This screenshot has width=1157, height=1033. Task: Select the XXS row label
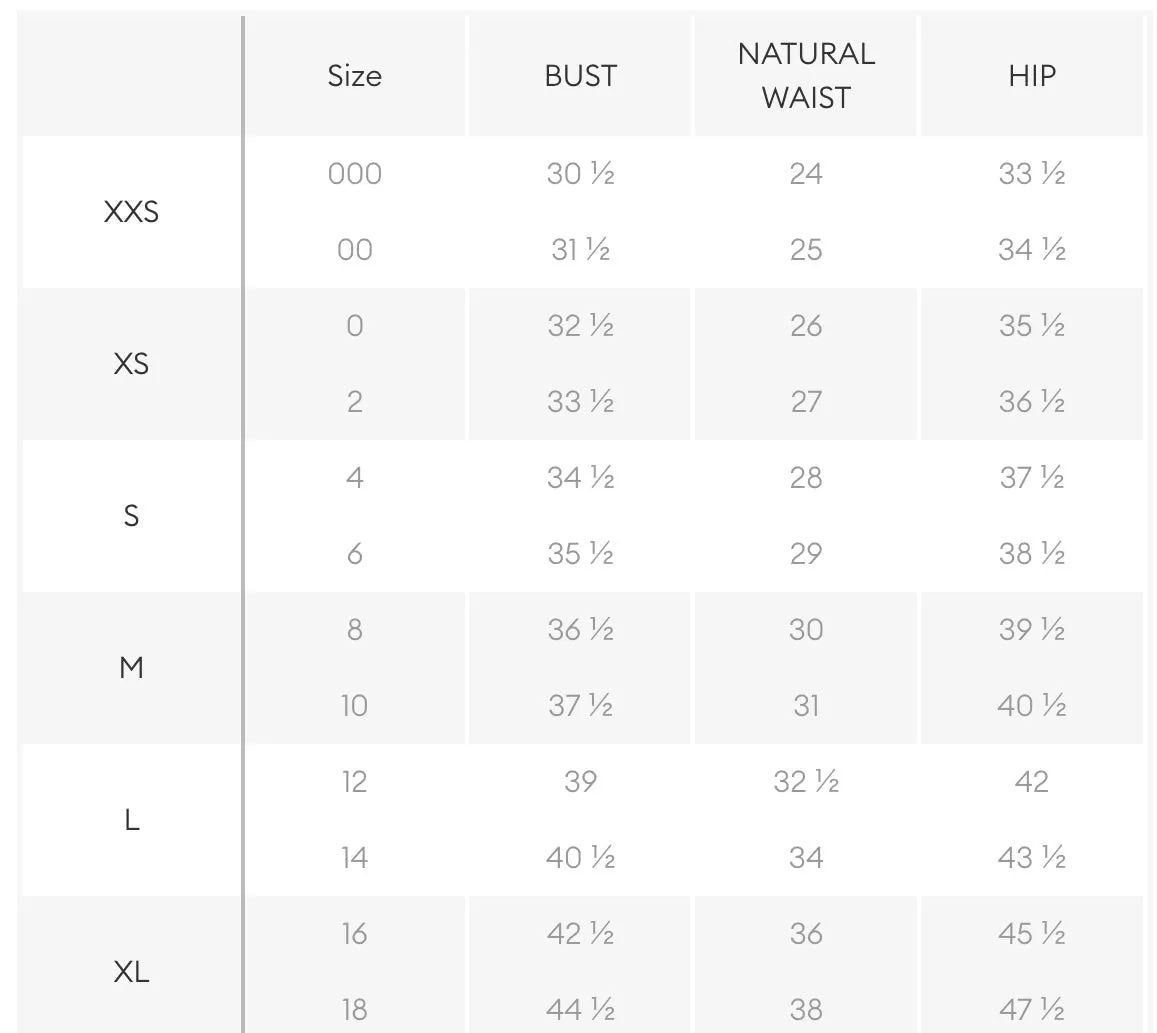(131, 212)
